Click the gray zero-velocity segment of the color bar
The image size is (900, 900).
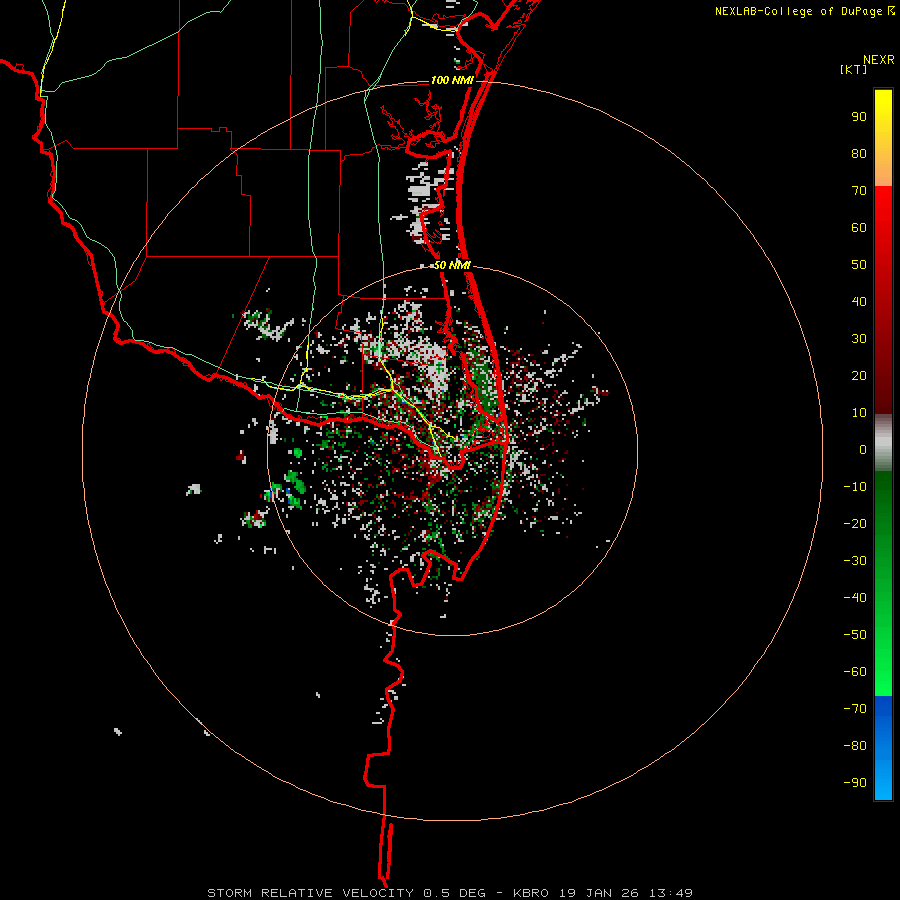[x=883, y=443]
